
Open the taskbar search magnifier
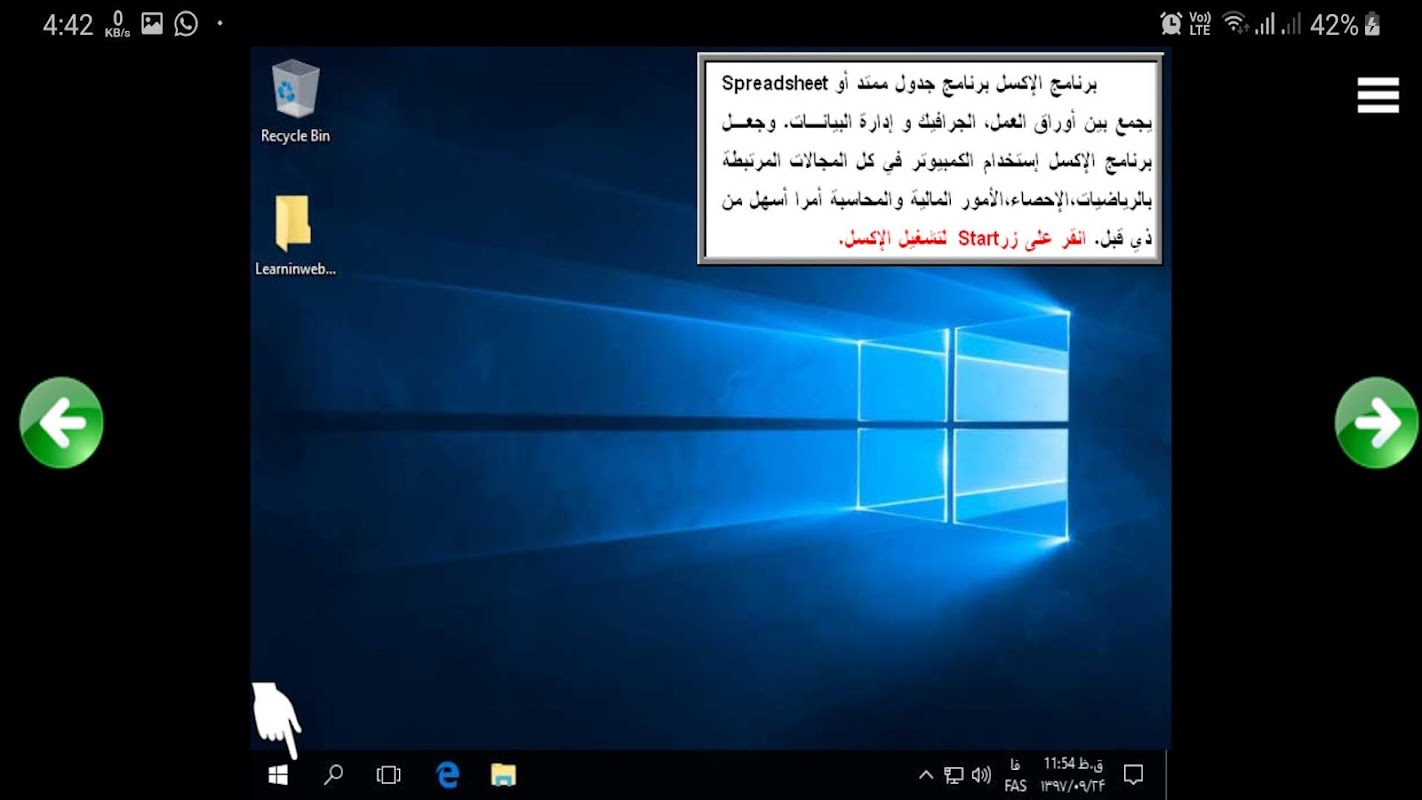(333, 775)
